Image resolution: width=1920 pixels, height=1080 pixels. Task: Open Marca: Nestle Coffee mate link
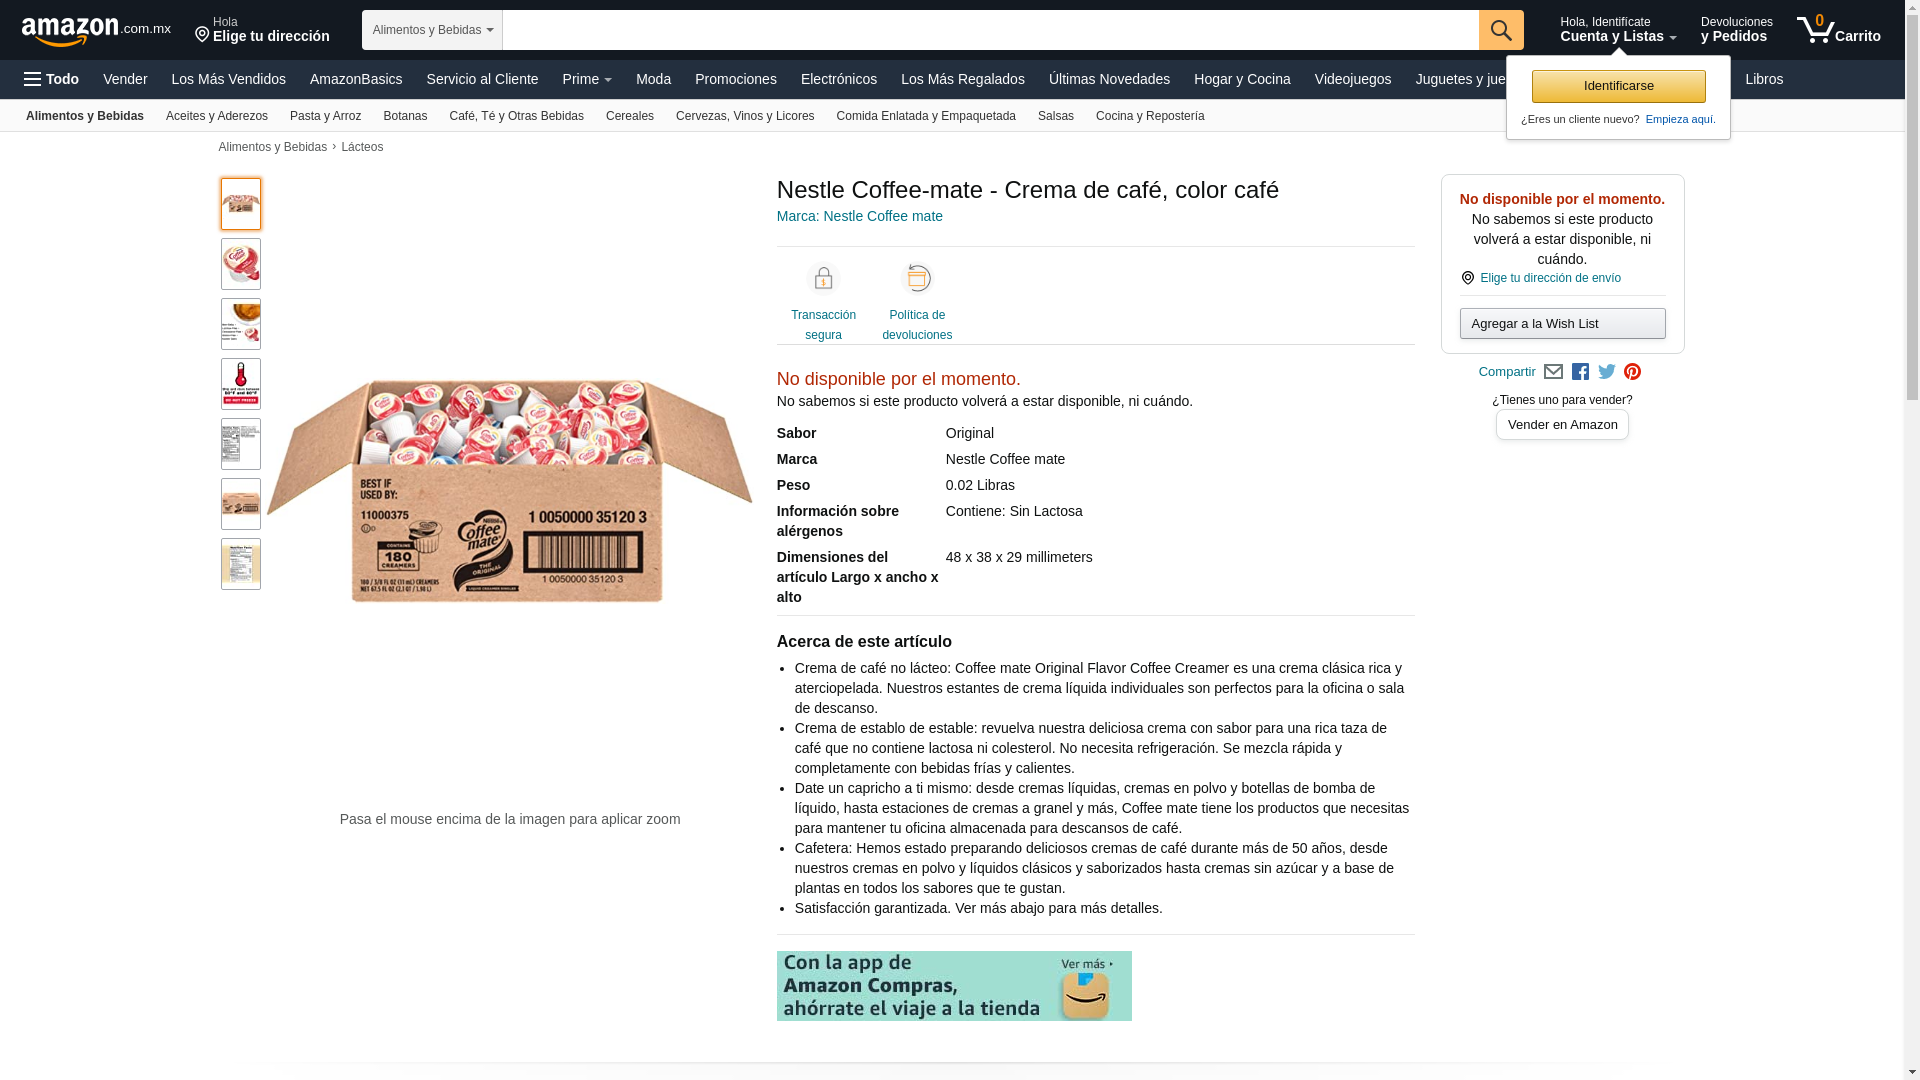860,216
